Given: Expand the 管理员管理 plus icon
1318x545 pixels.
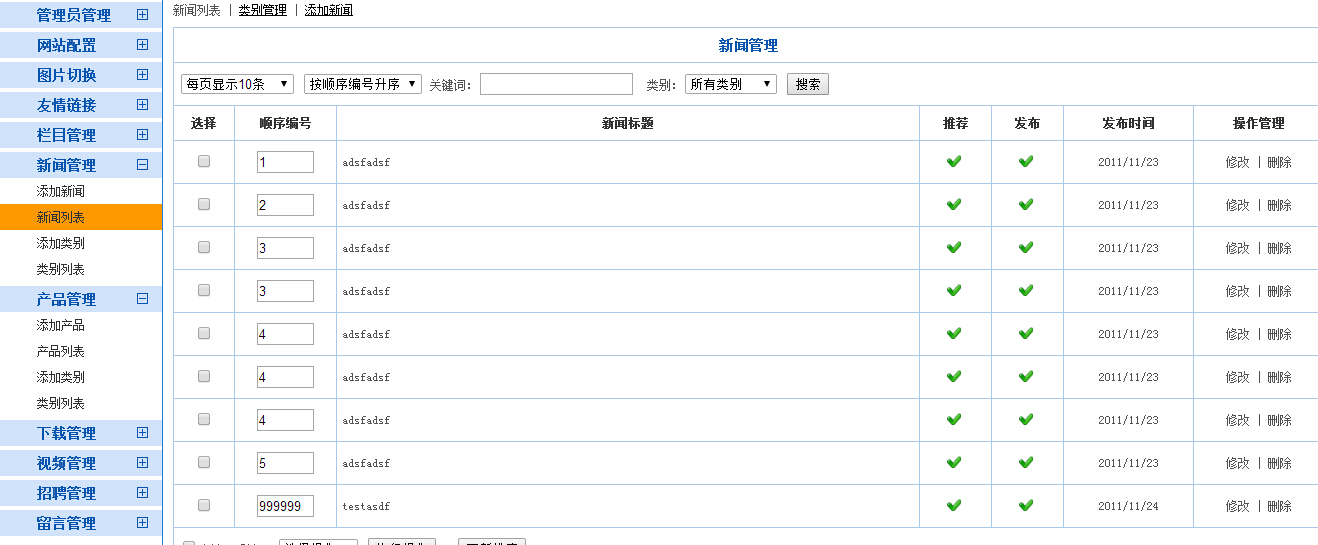Looking at the screenshot, I should pyautogui.click(x=142, y=15).
